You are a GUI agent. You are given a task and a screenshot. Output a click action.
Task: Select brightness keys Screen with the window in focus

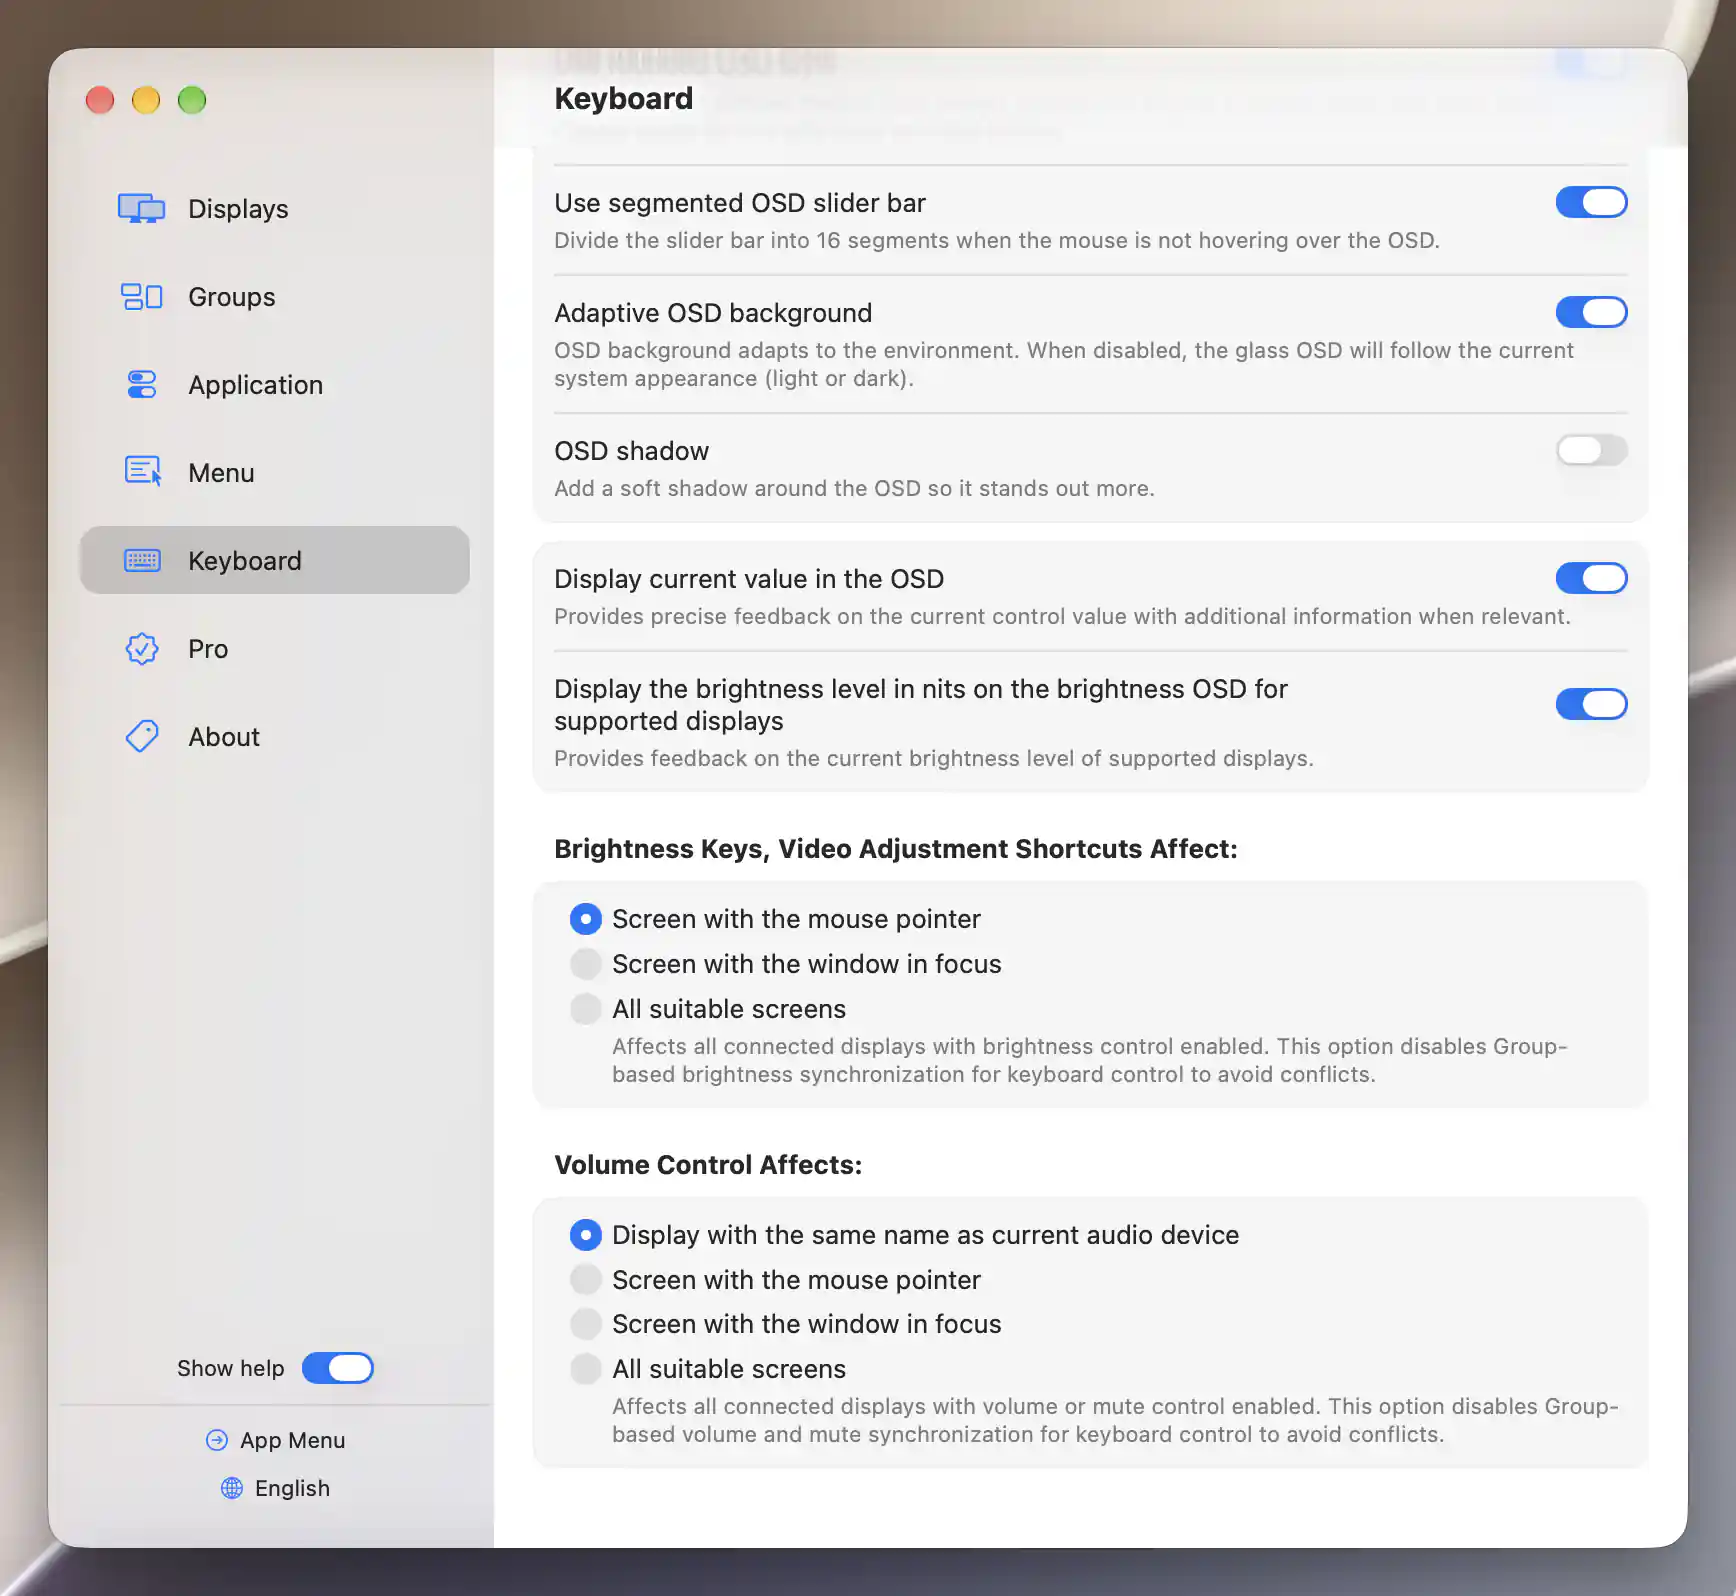click(x=586, y=964)
